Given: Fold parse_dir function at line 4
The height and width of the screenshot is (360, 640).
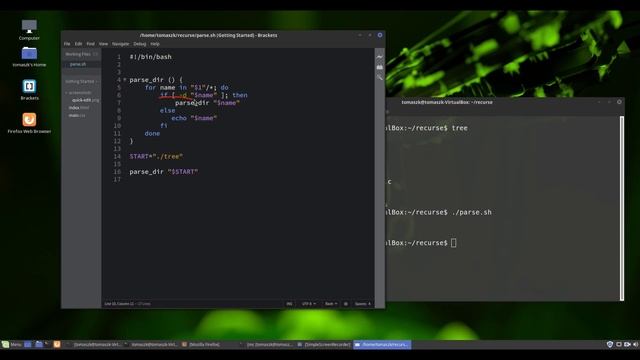Looking at the screenshot, I should 124,80.
